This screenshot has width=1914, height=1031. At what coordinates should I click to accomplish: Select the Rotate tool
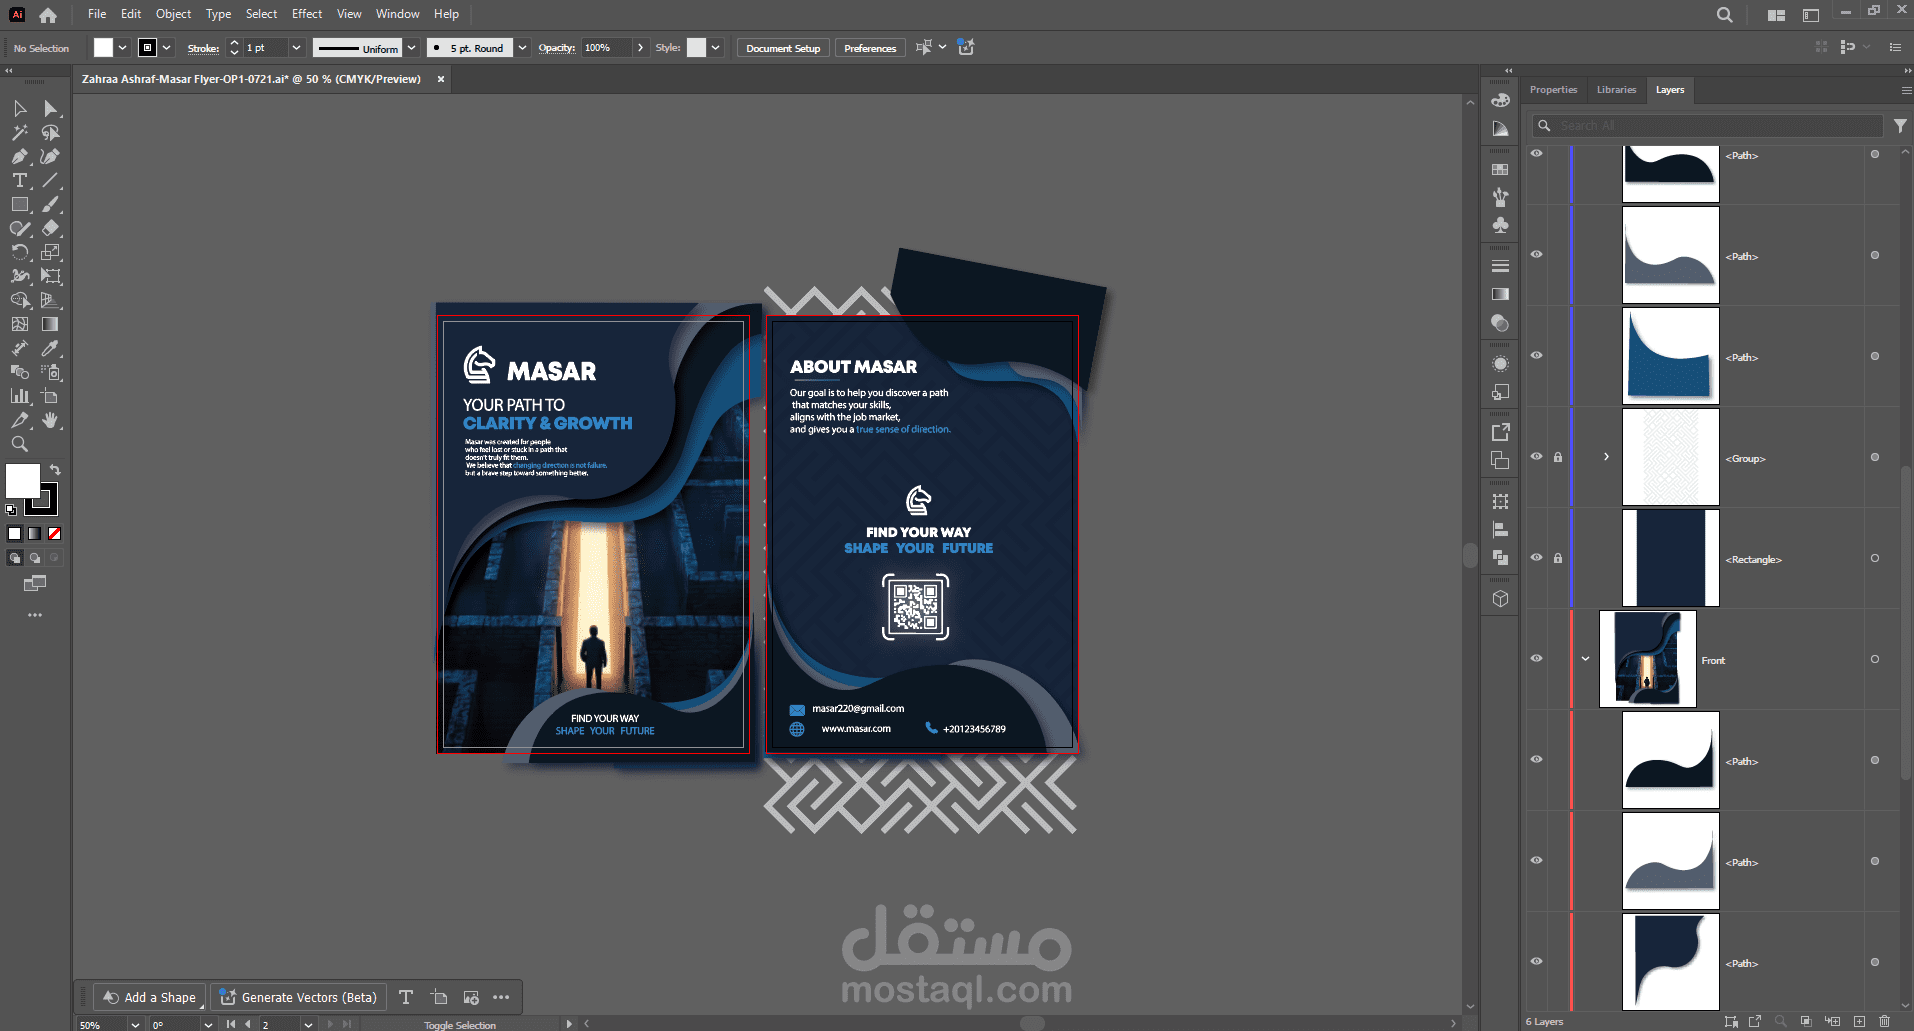pyautogui.click(x=20, y=252)
